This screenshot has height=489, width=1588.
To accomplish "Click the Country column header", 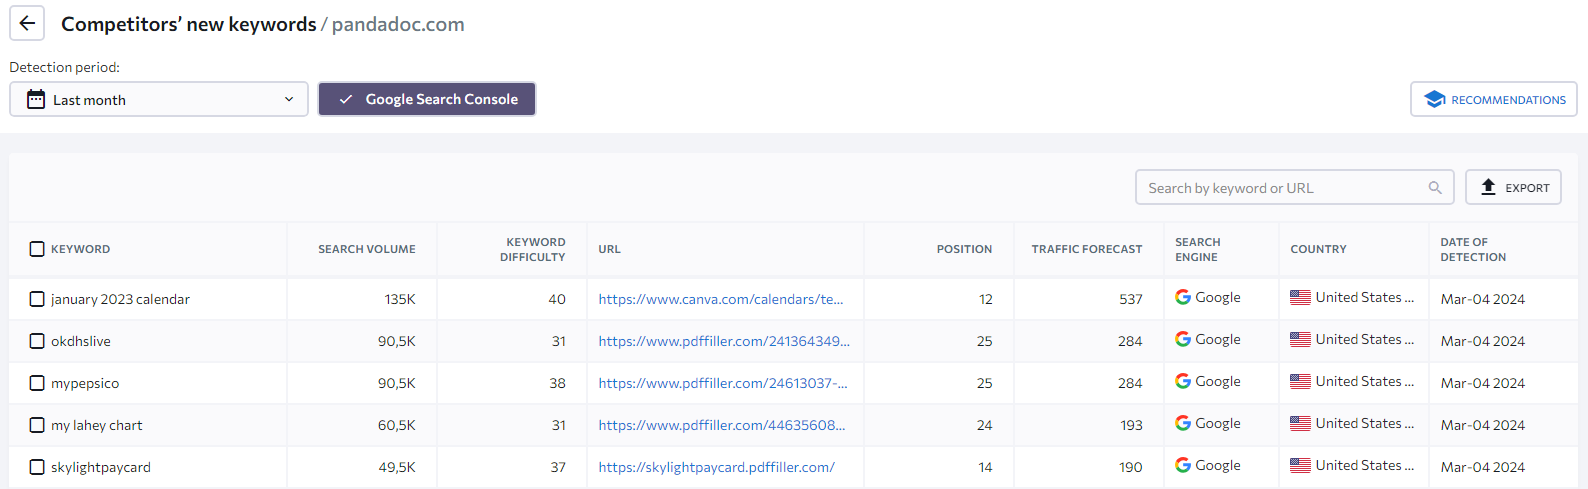I will click(x=1318, y=249).
